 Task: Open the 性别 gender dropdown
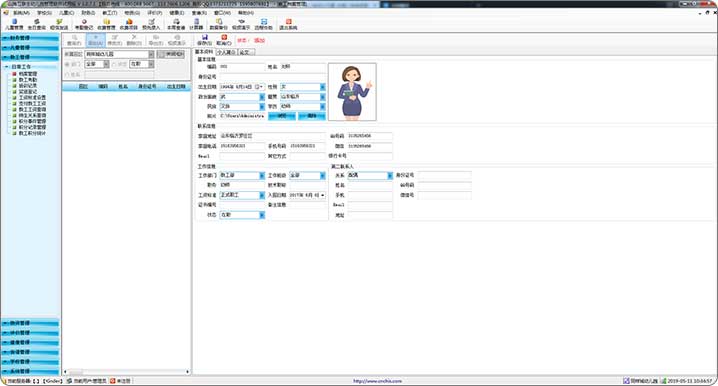322,87
